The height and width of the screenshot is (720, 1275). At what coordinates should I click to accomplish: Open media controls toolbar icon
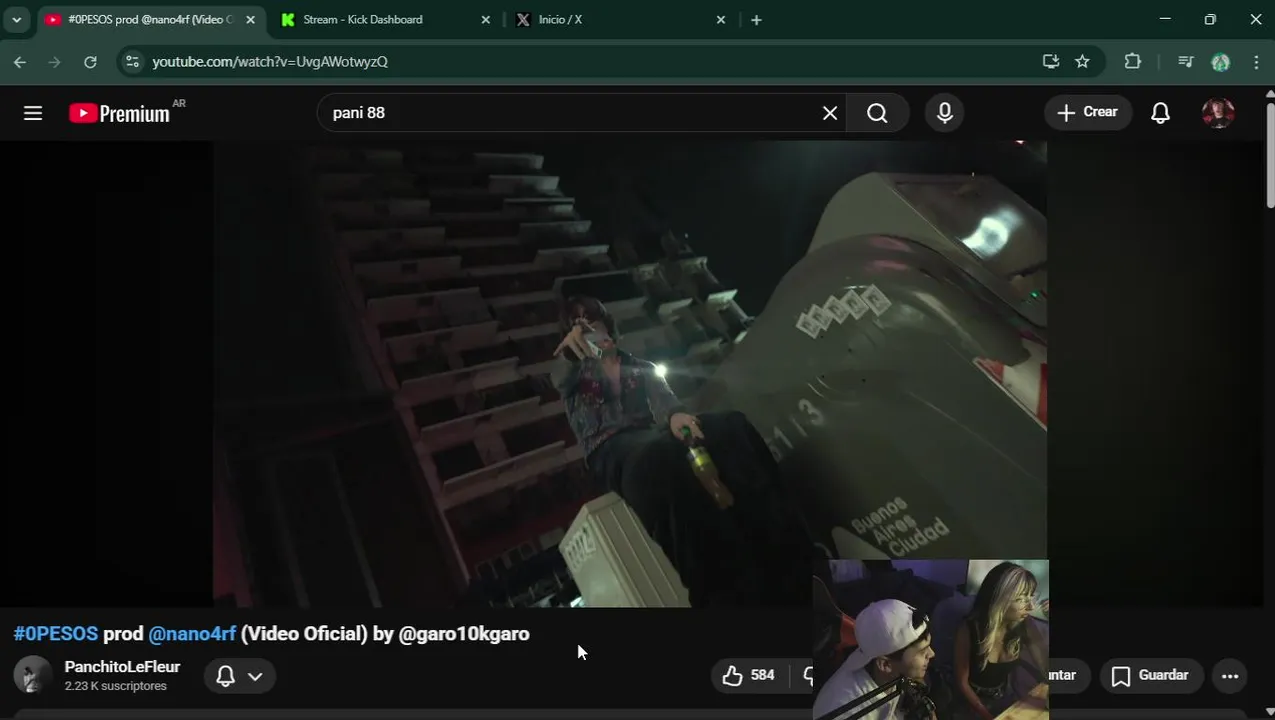1186,62
